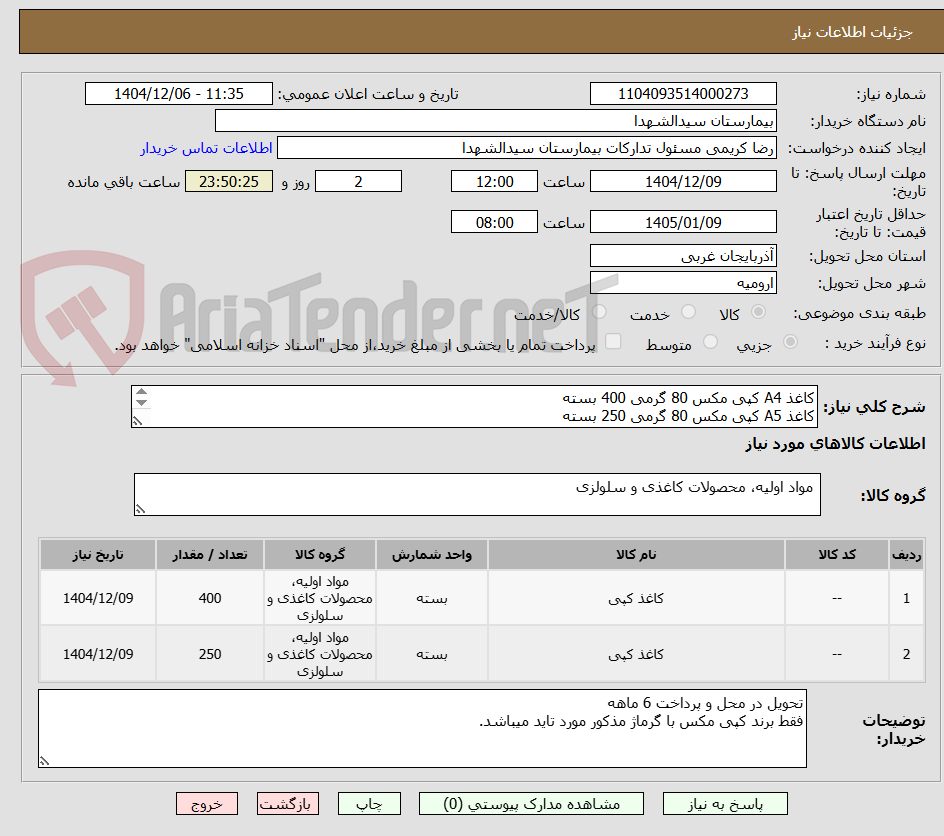
Task: Click resize handle of گروه کالا box
Action: coord(140,509)
